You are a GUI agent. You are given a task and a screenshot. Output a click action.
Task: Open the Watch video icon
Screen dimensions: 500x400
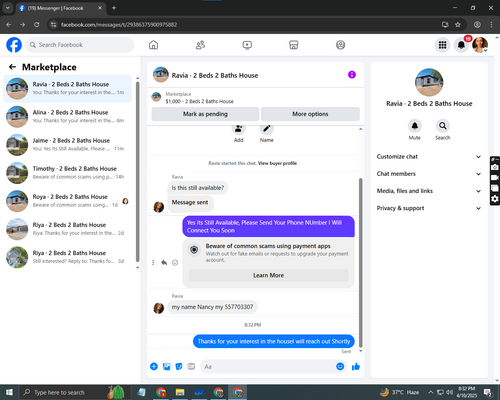(247, 45)
